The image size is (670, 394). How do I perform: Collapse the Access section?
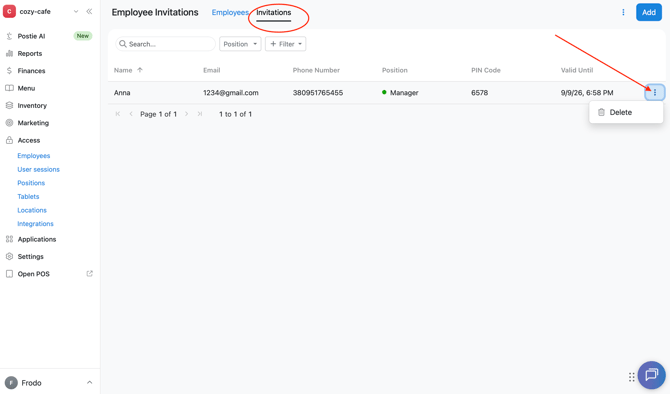(29, 140)
